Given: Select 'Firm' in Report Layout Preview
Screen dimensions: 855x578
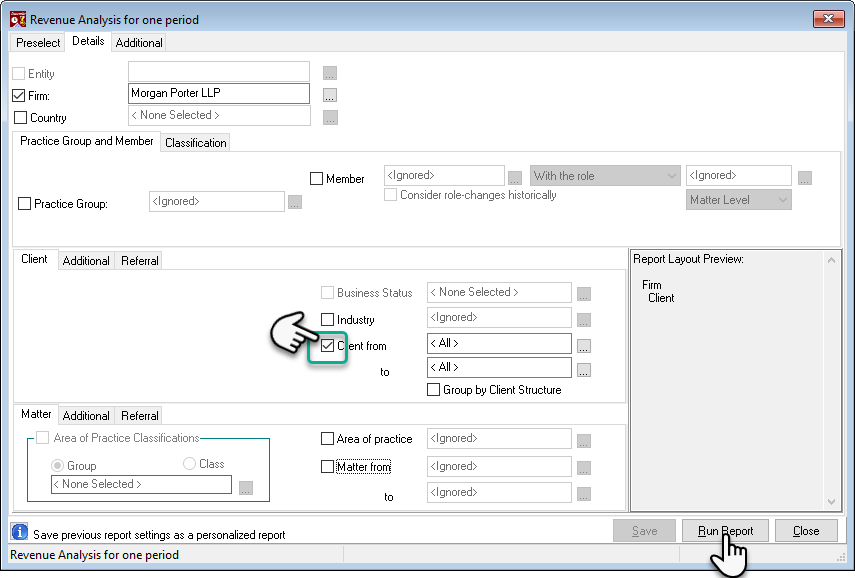Looking at the screenshot, I should point(652,285).
